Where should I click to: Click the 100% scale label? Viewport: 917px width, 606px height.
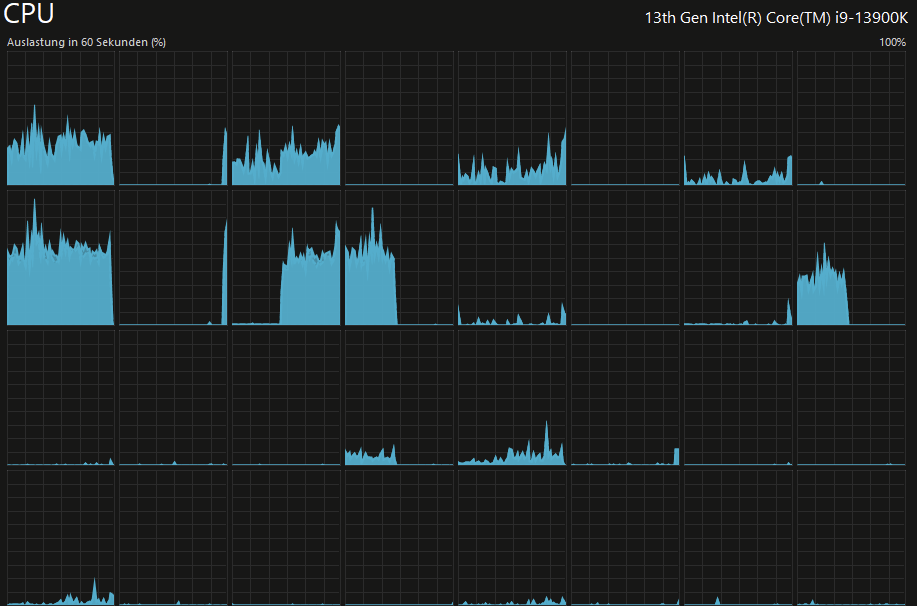[892, 42]
